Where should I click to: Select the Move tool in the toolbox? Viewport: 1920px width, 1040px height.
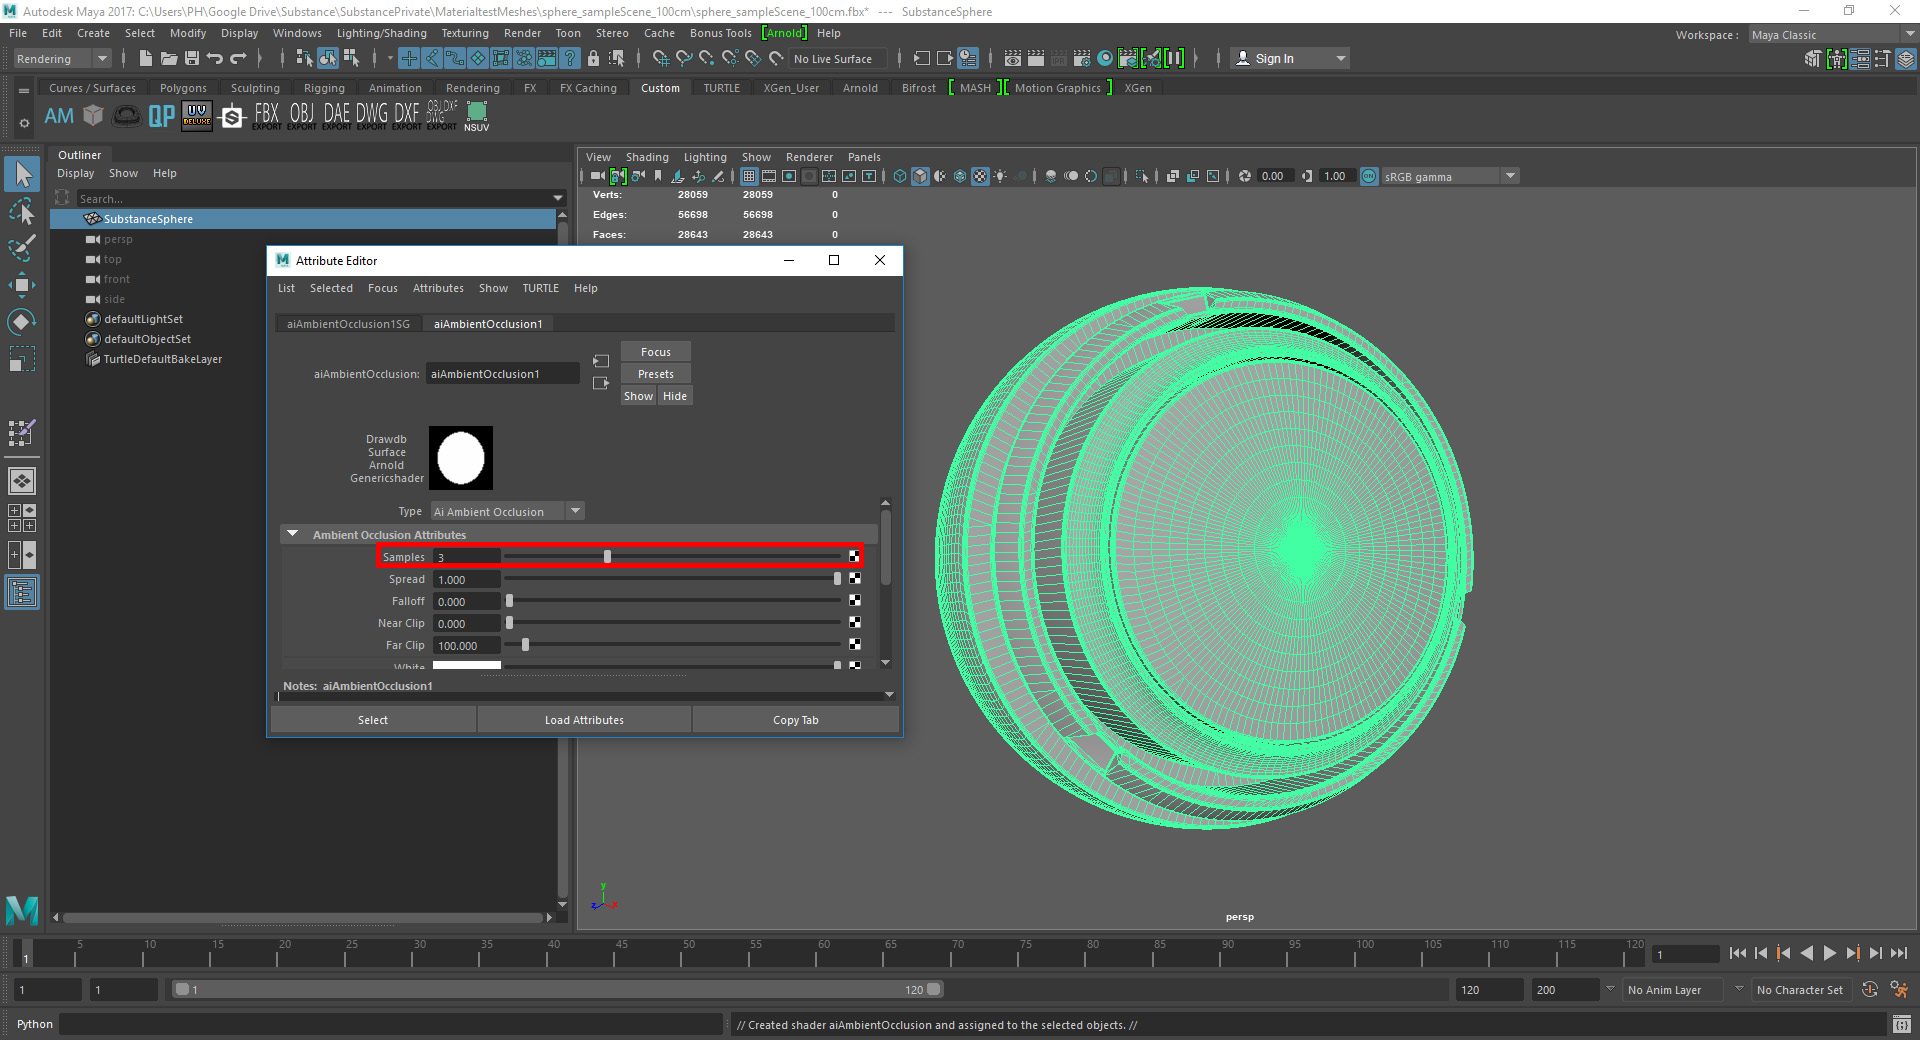22,285
